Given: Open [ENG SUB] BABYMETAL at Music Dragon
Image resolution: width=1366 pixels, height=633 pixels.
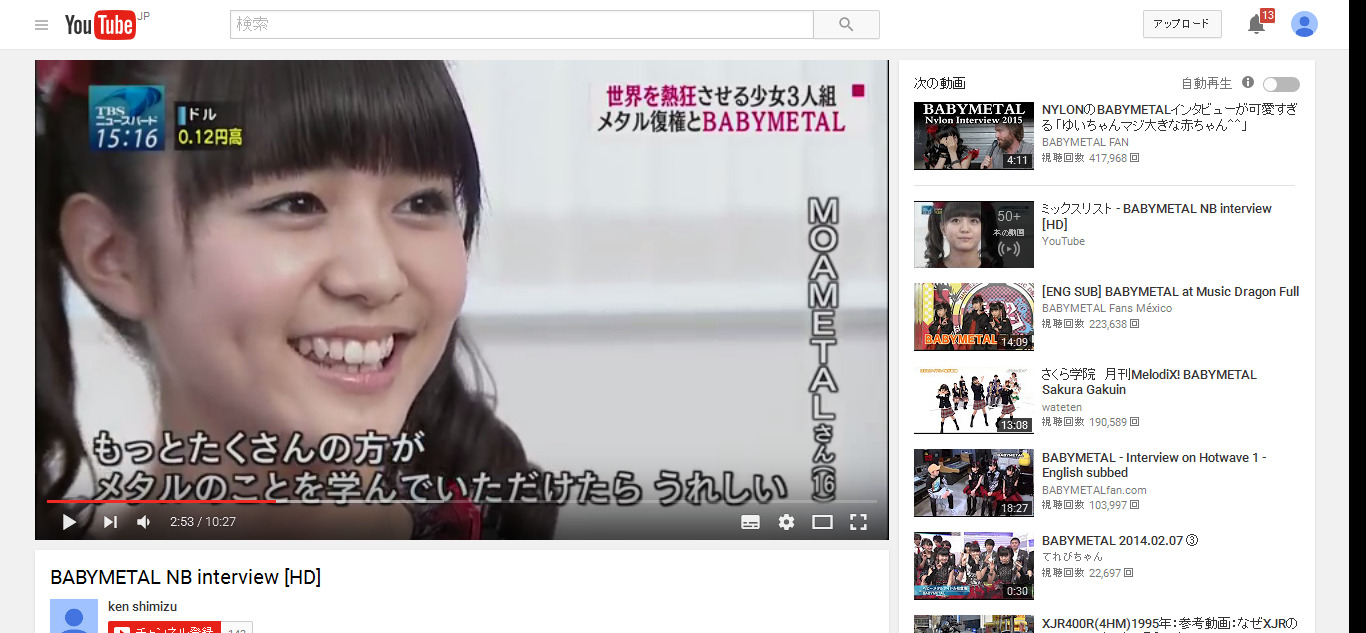Looking at the screenshot, I should 1170,291.
